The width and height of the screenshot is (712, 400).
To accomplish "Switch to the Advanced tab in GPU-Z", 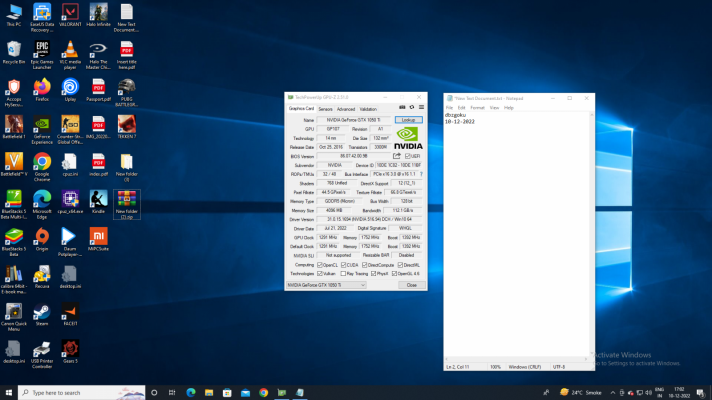I will coord(346,109).
